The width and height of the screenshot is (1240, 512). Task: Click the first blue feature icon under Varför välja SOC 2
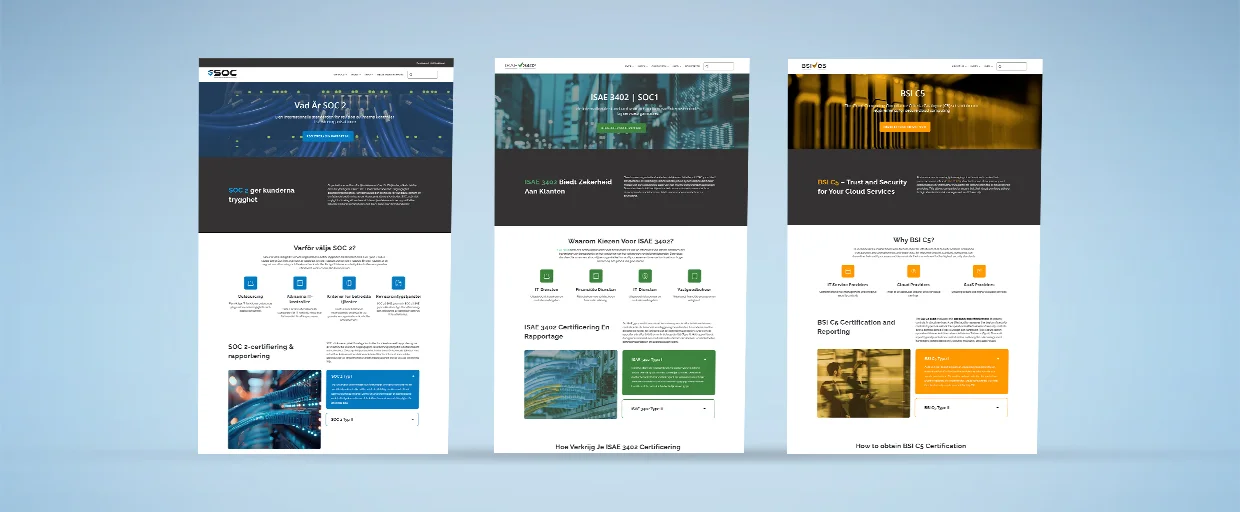[251, 284]
